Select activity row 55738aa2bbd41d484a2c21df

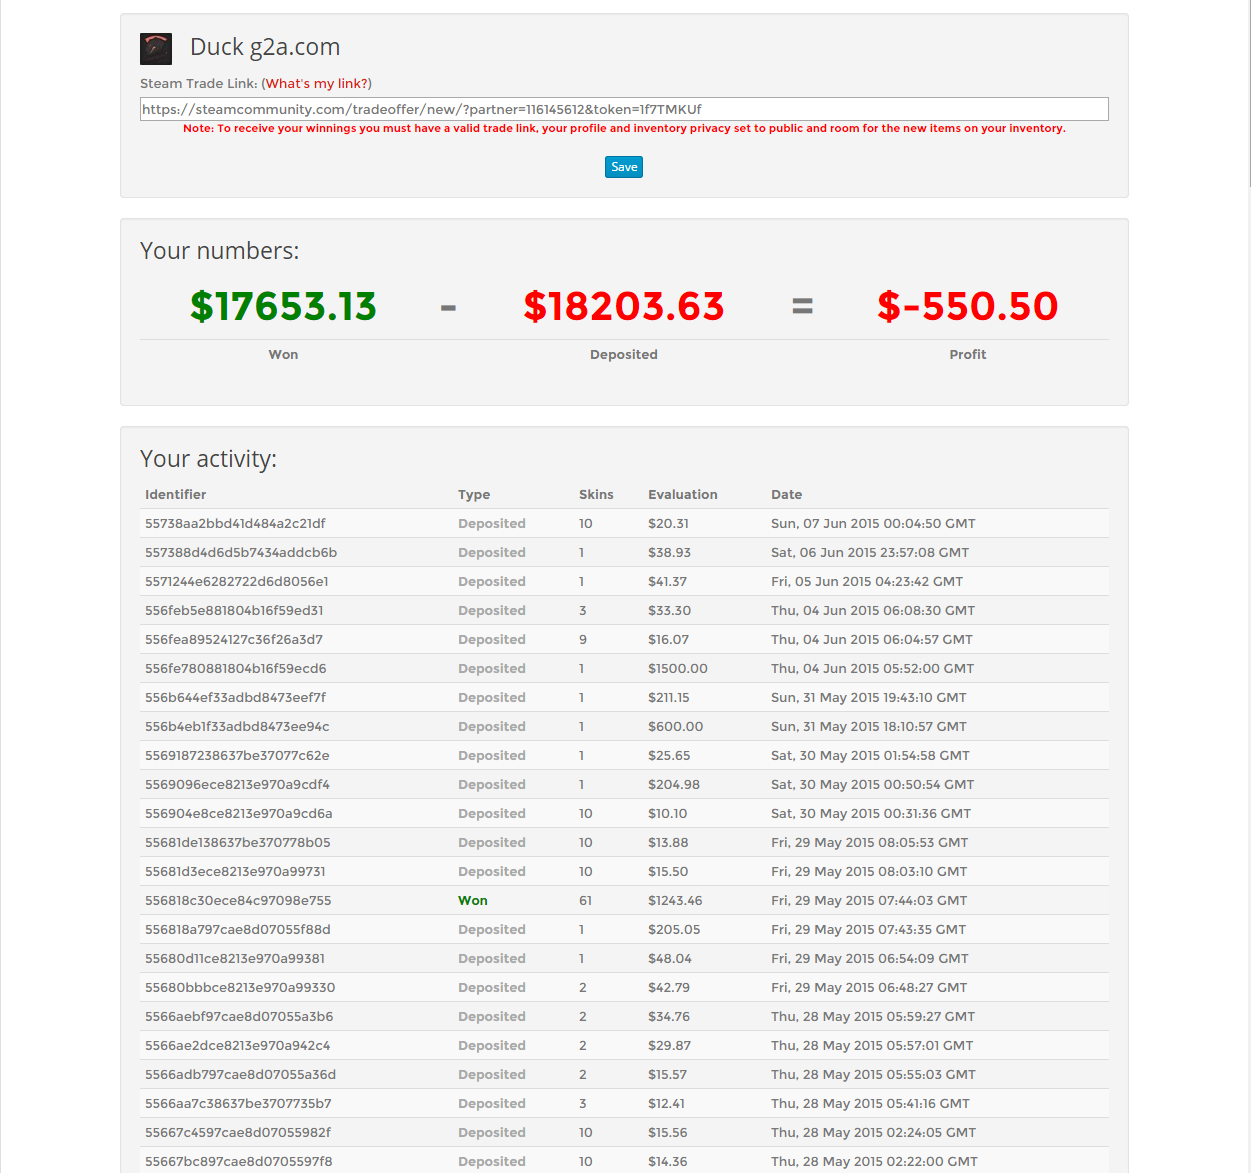click(624, 524)
